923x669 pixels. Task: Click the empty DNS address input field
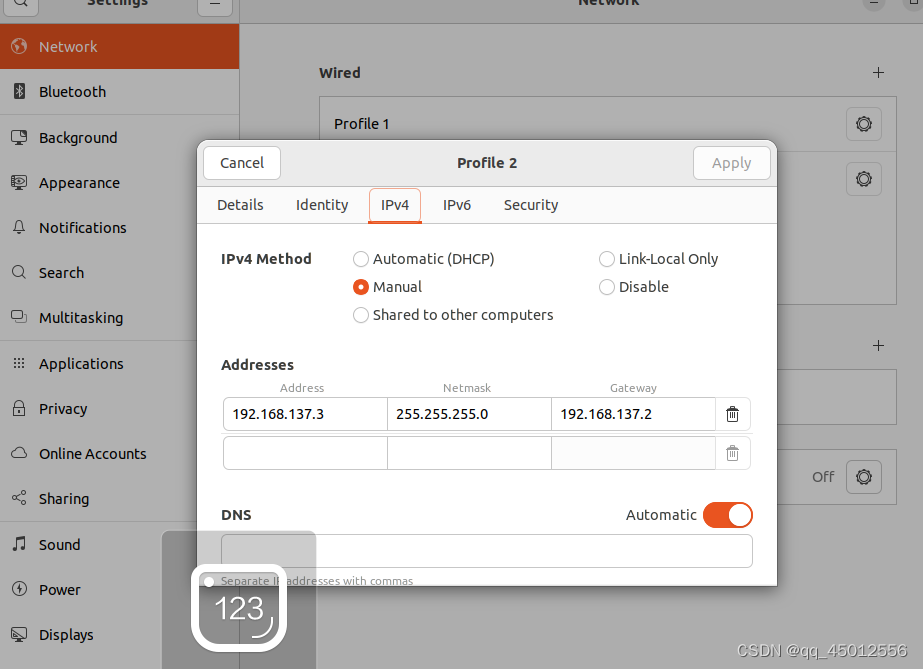tap(487, 551)
